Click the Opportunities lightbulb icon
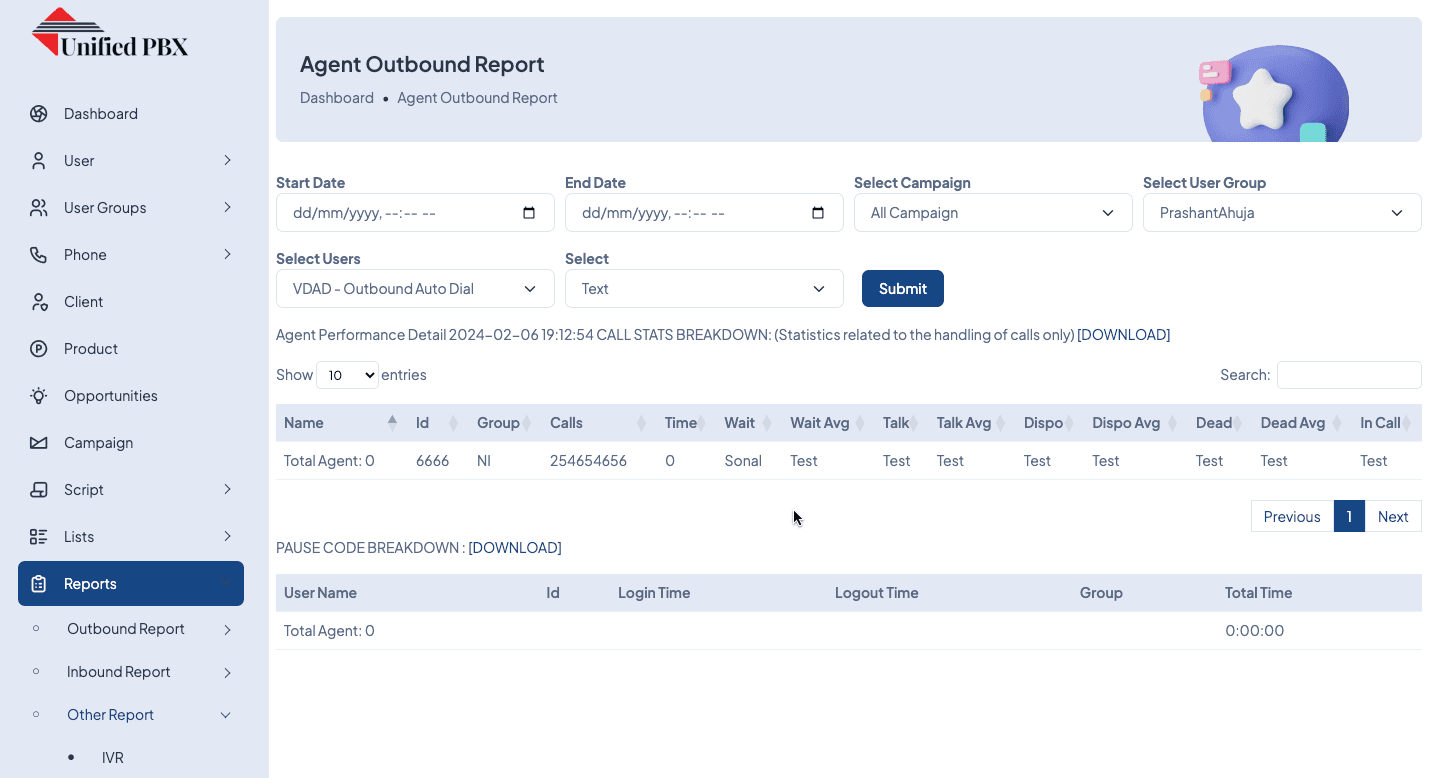Image resolution: width=1433 pixels, height=778 pixels. click(39, 396)
